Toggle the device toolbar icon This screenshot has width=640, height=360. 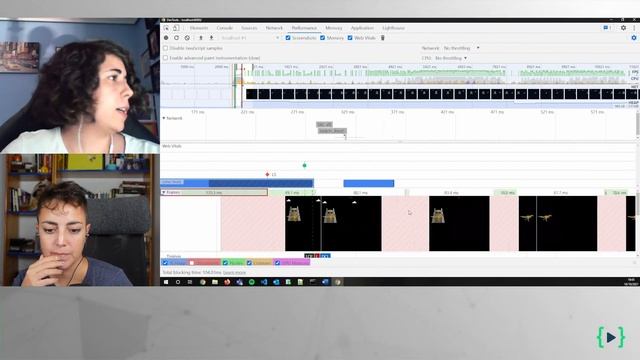[176, 28]
